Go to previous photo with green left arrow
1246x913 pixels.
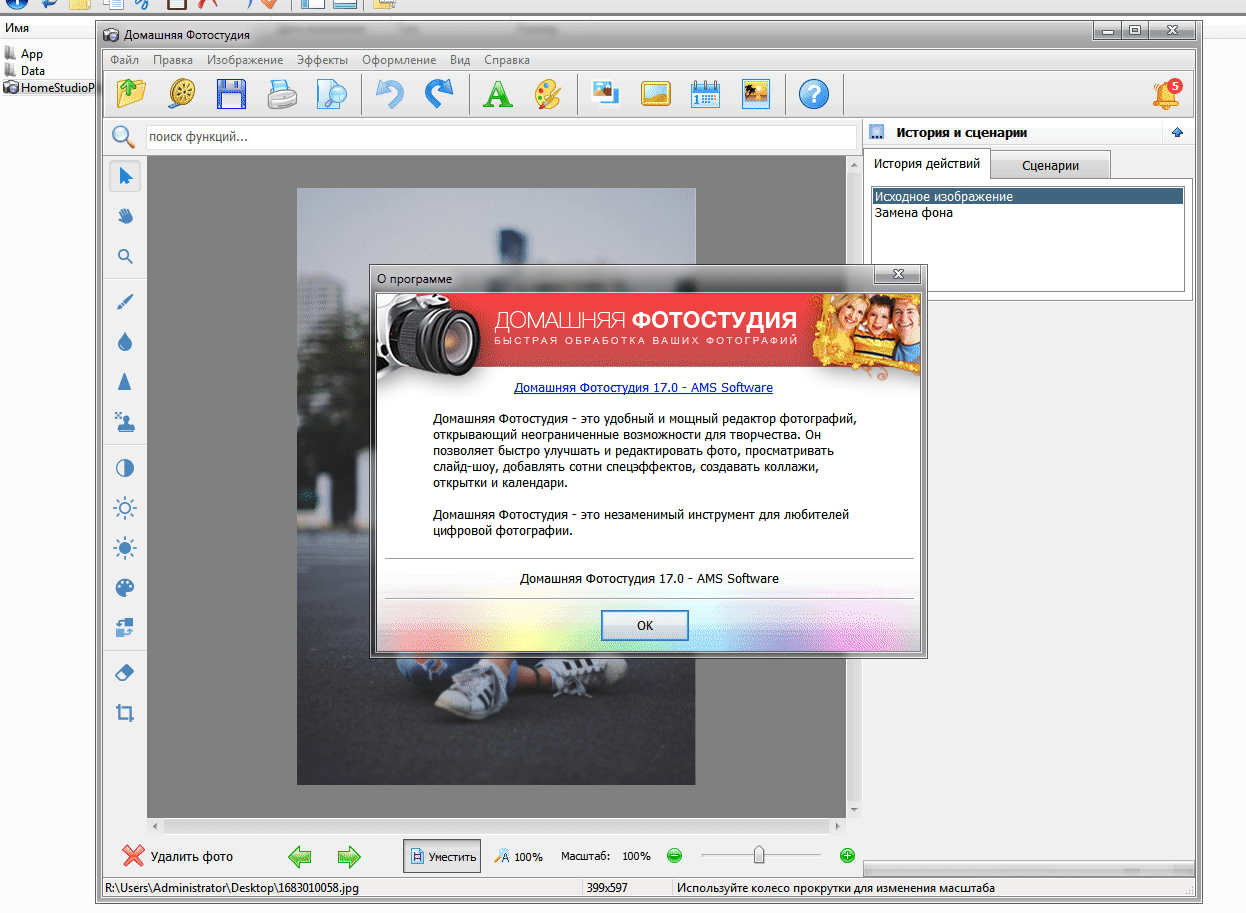pos(300,856)
